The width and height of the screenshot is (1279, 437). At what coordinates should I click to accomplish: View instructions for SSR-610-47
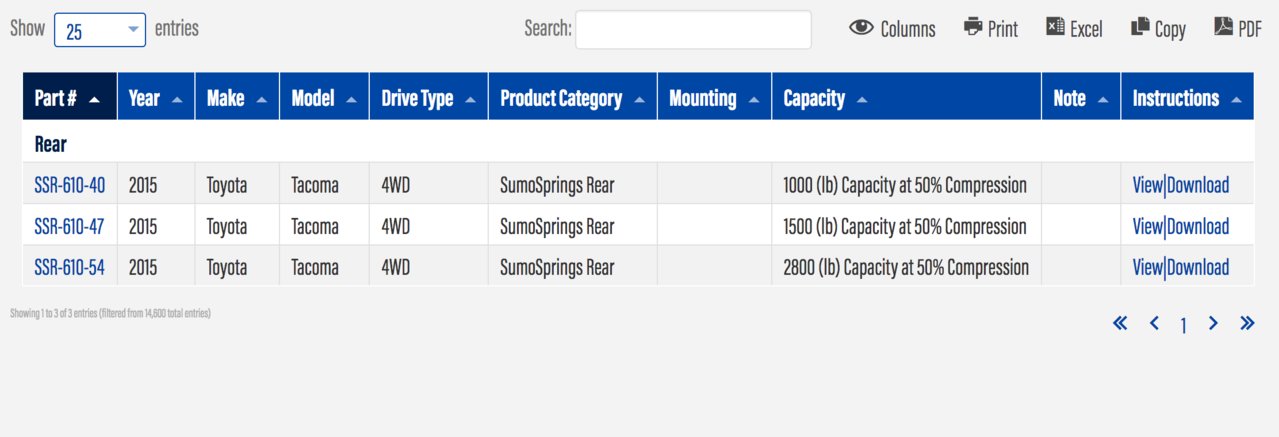(1147, 226)
